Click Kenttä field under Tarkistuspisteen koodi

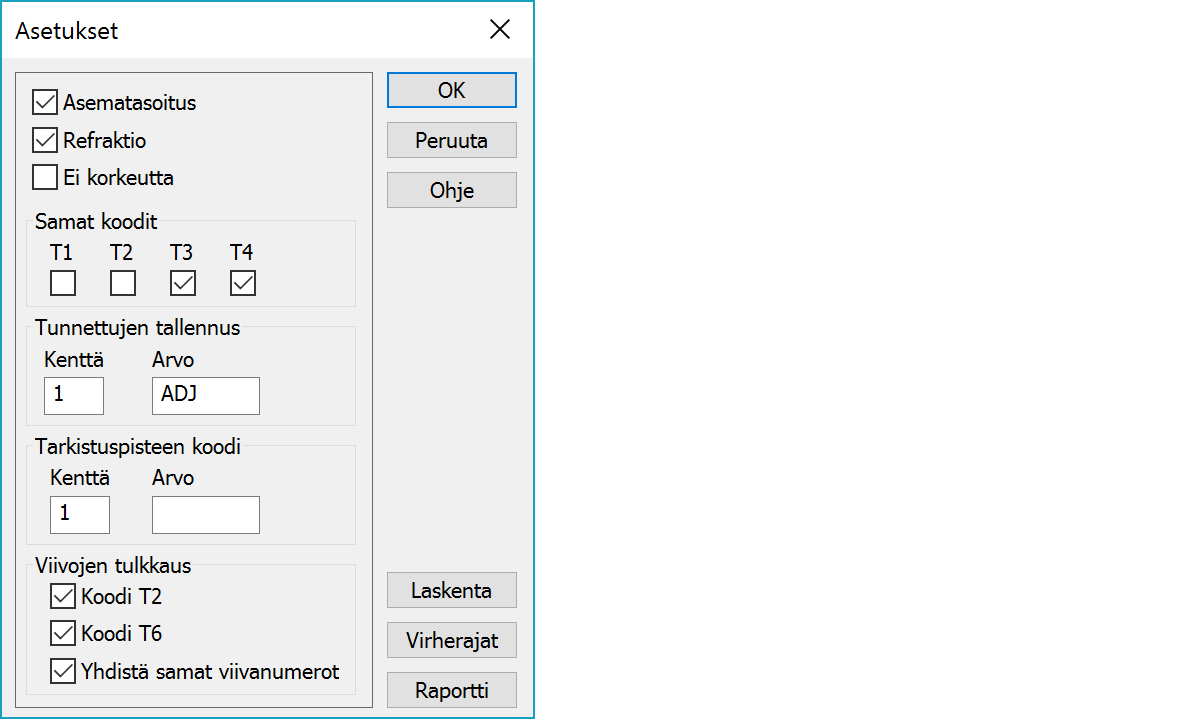[x=80, y=515]
